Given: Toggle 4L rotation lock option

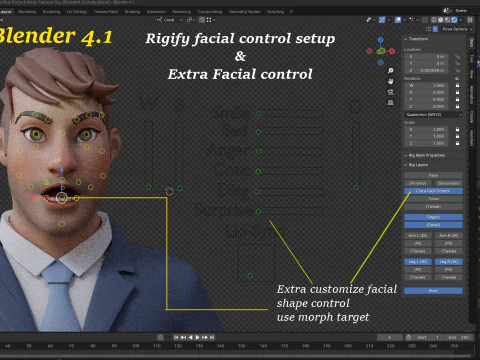Looking at the screenshot, I should click(x=457, y=79).
